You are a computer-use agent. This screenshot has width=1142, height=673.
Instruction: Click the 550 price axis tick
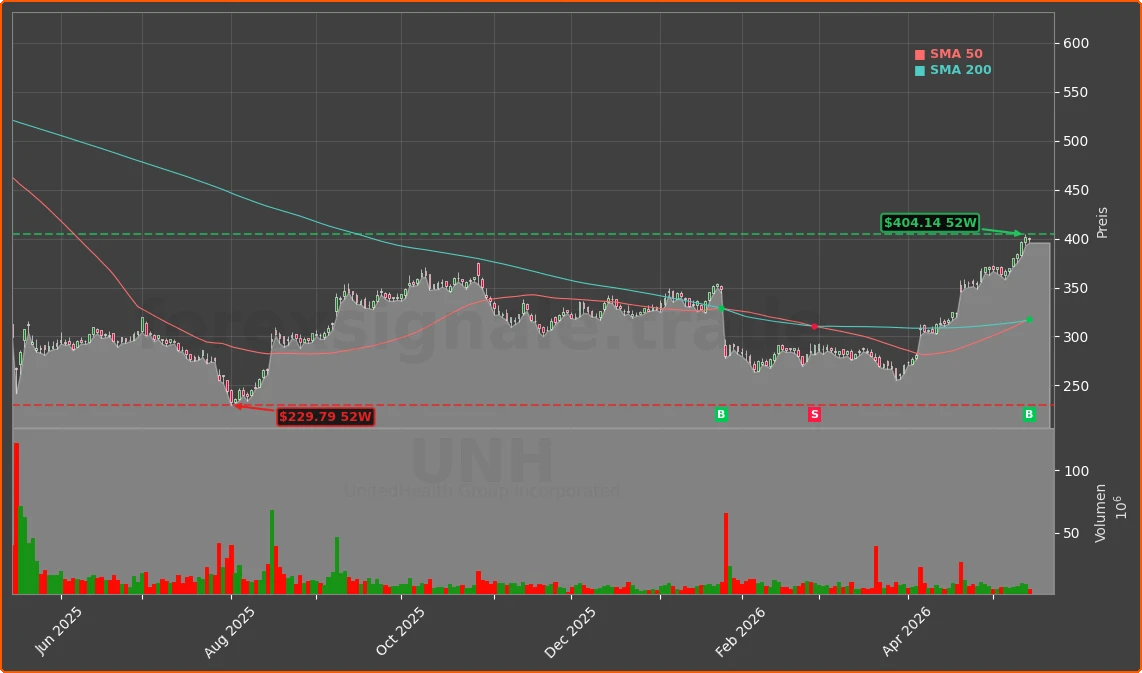point(1076,93)
